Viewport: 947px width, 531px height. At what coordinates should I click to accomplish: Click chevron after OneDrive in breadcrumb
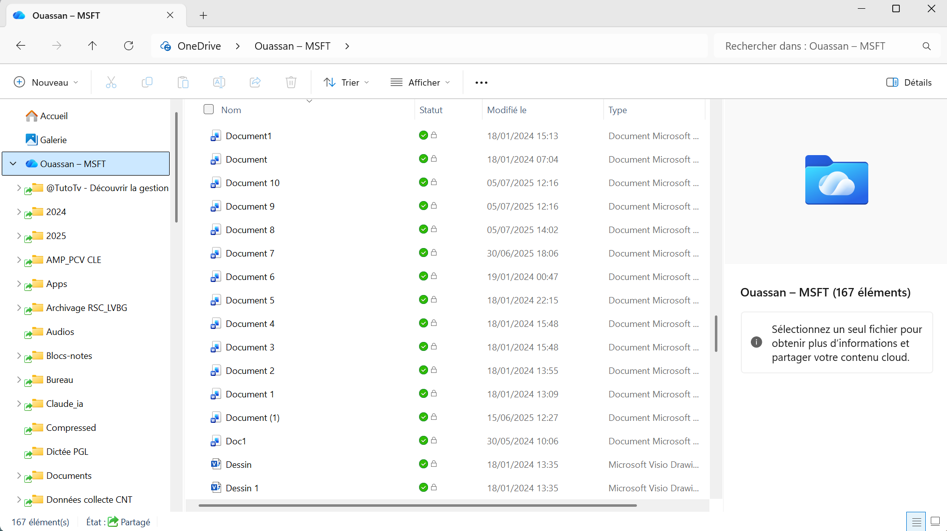[x=237, y=46]
